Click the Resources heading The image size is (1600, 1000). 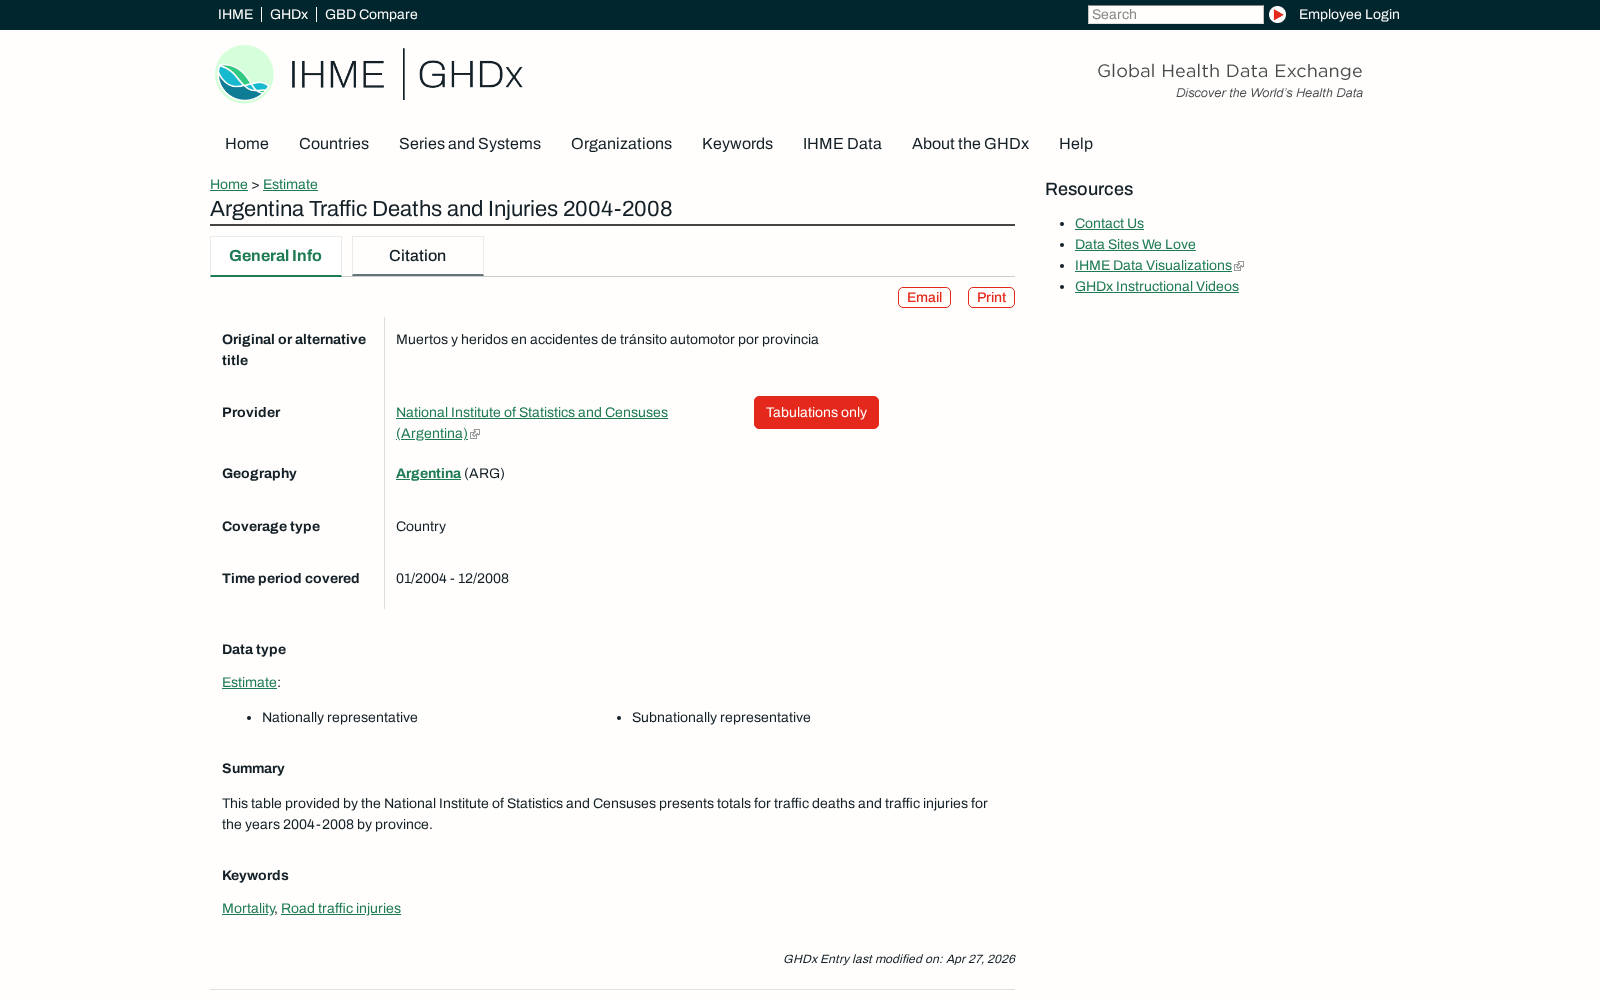tap(1089, 189)
